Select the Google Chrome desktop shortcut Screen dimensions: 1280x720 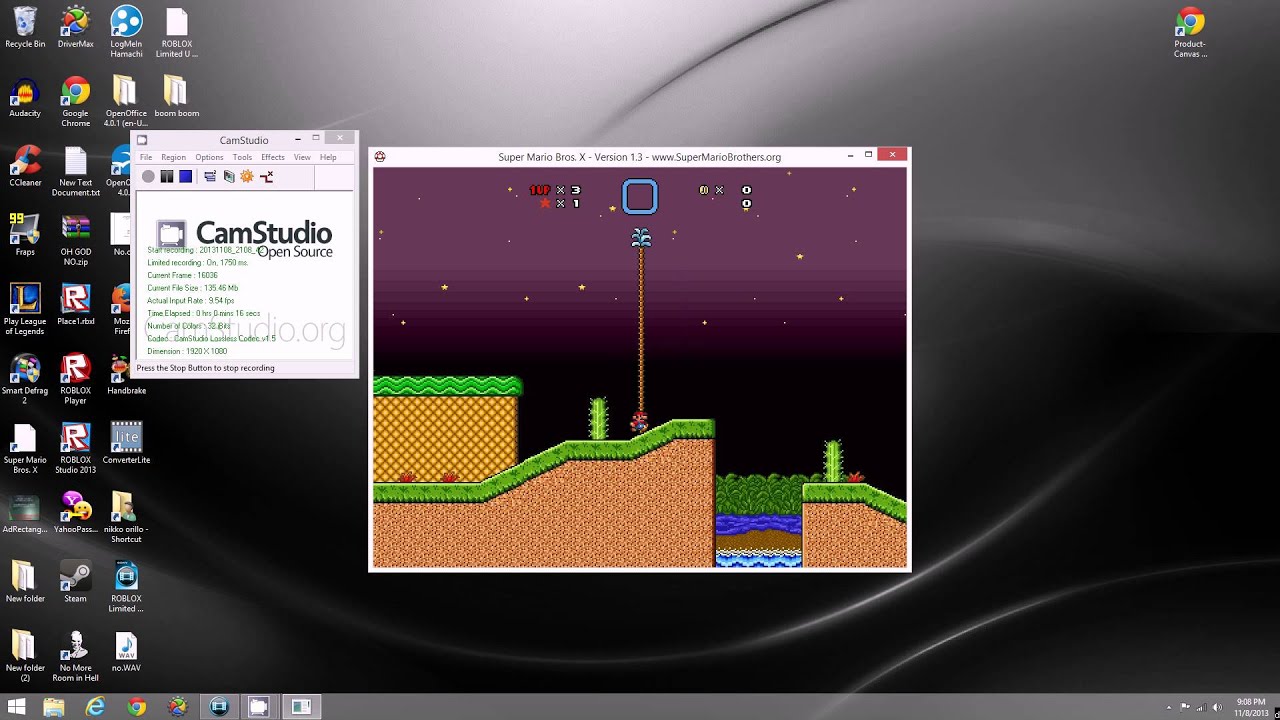75,102
